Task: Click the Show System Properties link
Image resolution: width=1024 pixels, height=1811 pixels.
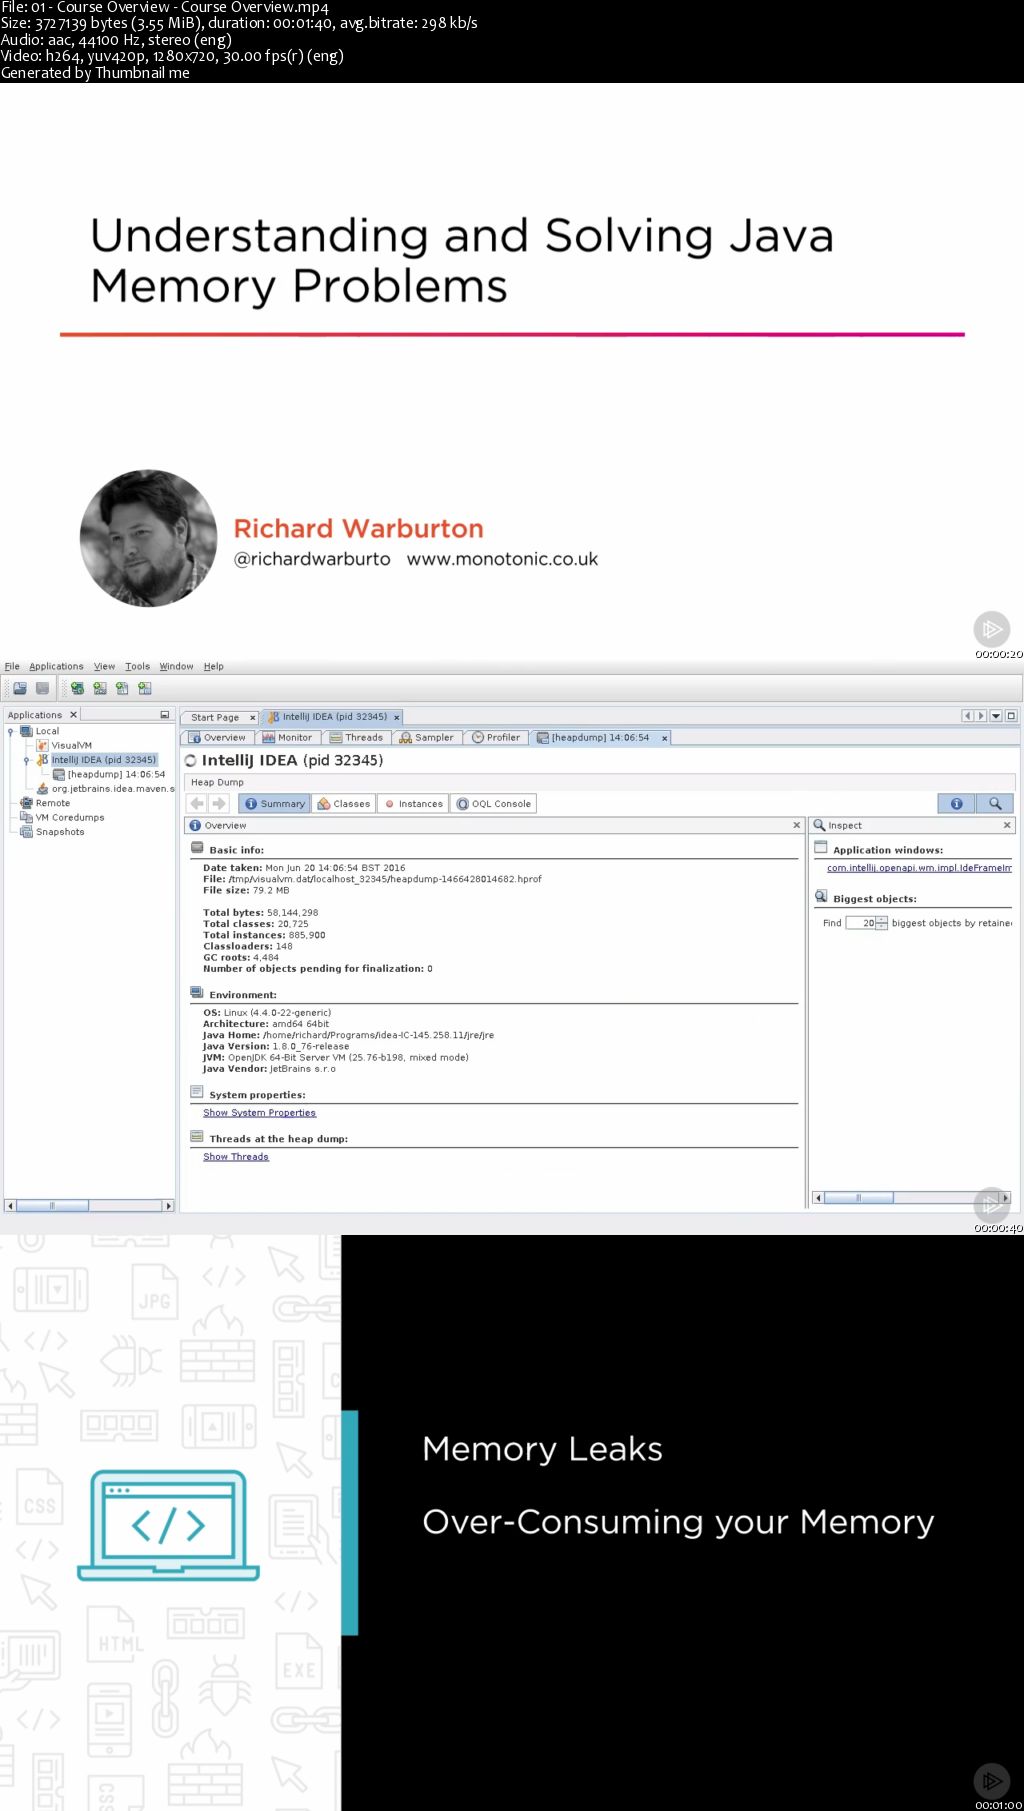Action: (259, 1113)
